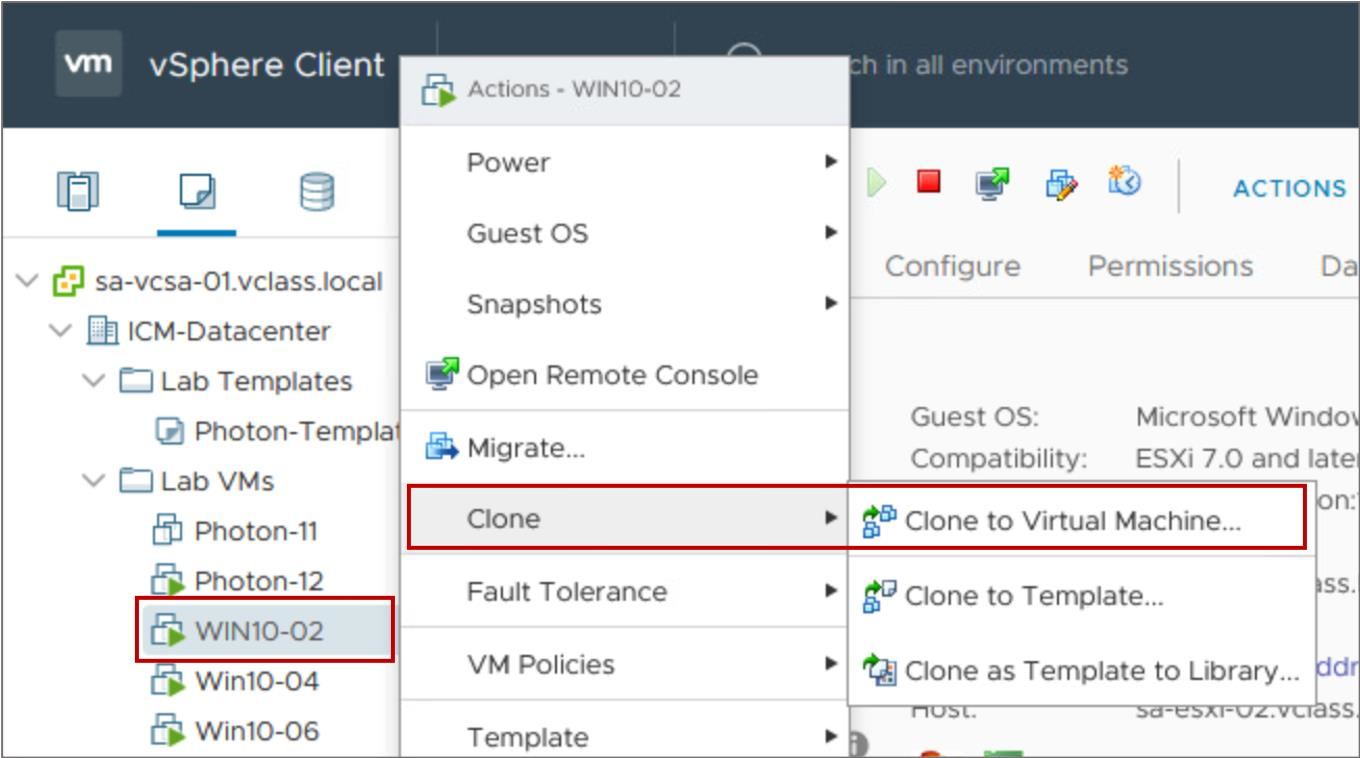Switch to the Configure tab
The height and width of the screenshot is (758, 1360).
[952, 266]
